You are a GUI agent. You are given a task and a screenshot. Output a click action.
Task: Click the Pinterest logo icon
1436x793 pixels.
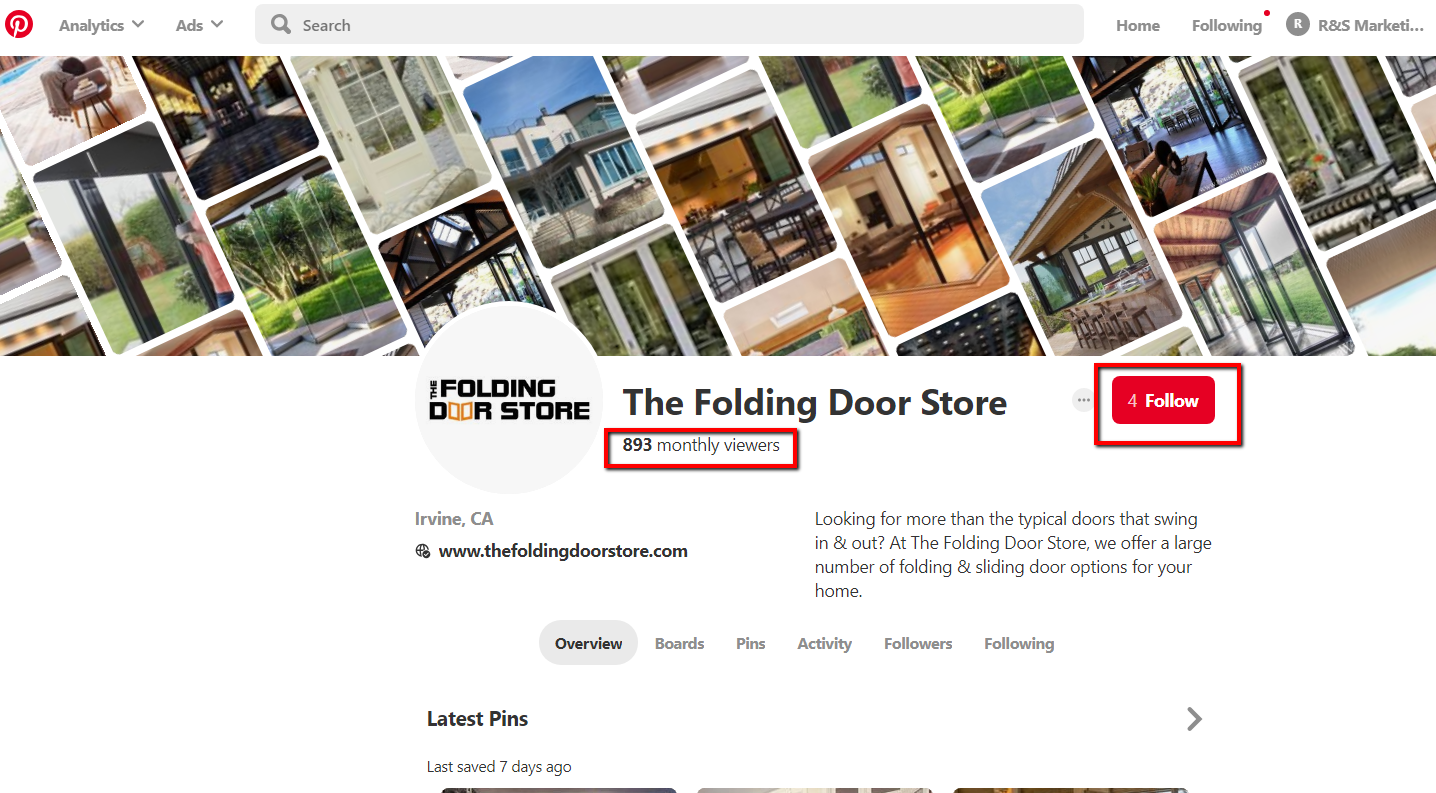[19, 24]
